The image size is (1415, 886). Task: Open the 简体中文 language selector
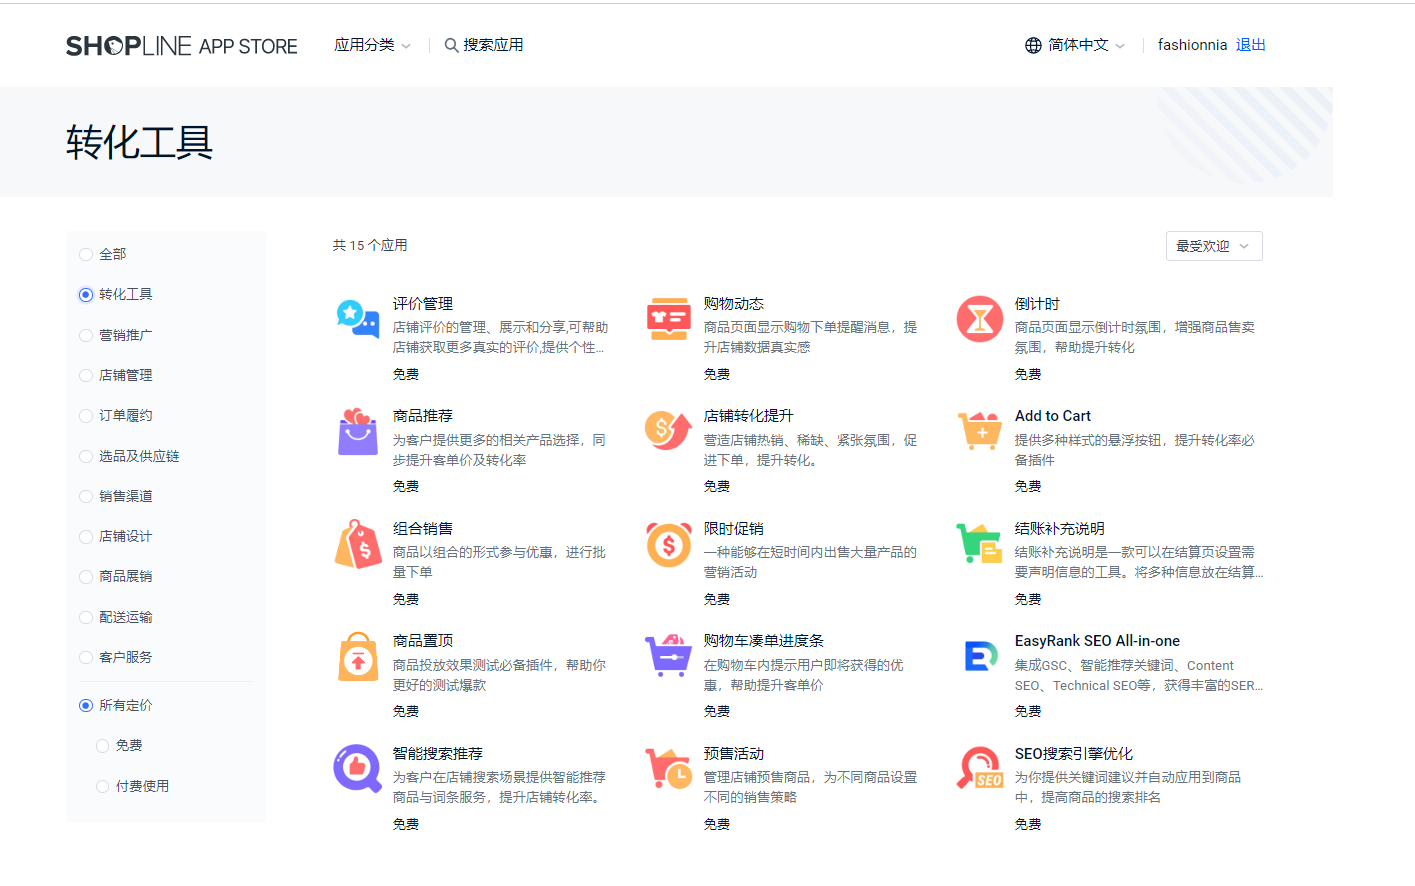point(1076,45)
